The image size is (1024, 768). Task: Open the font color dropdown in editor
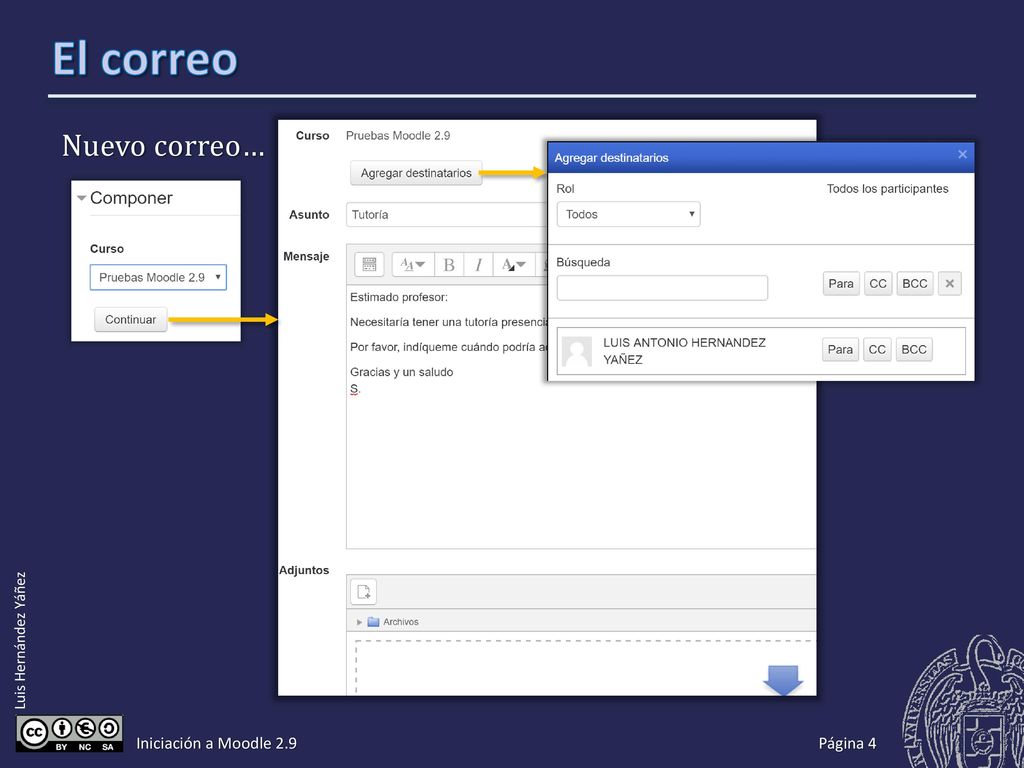coord(513,264)
